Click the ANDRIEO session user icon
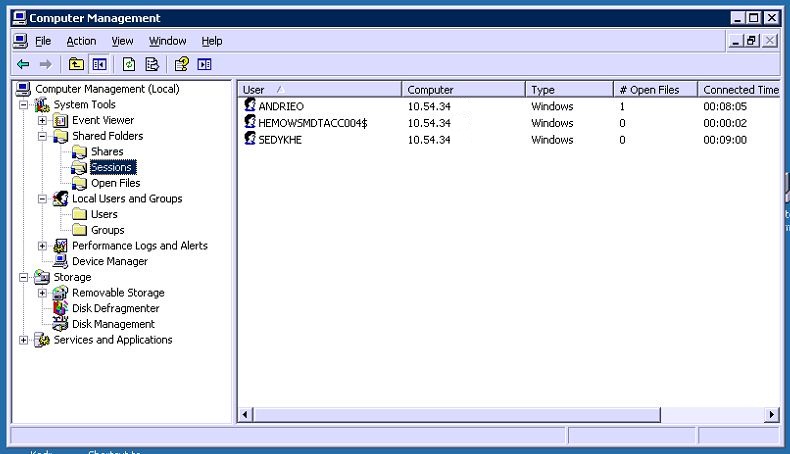The image size is (790, 454). click(x=250, y=105)
